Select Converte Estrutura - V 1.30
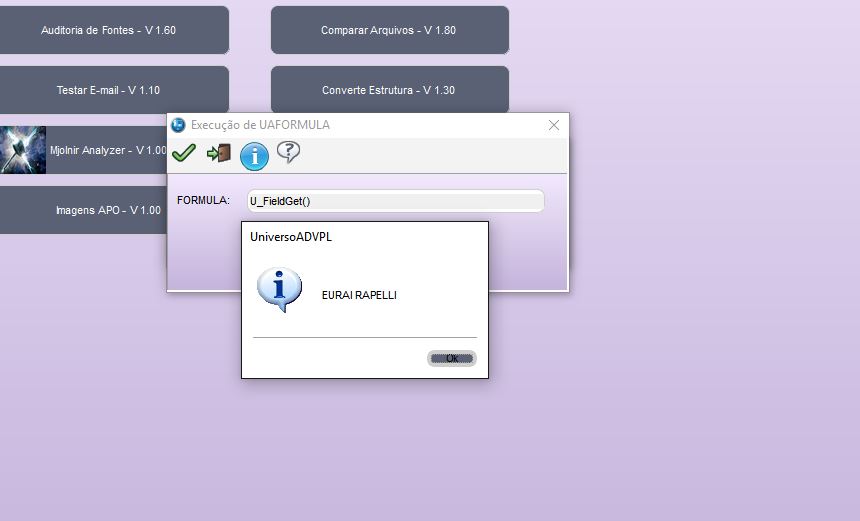 389,90
